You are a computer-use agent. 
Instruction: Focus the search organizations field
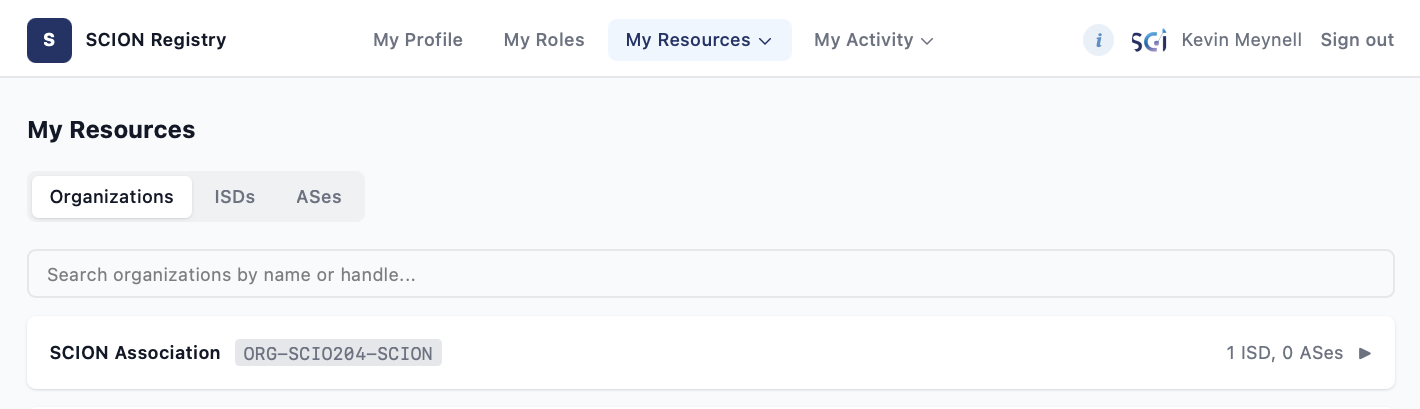pyautogui.click(x=710, y=274)
